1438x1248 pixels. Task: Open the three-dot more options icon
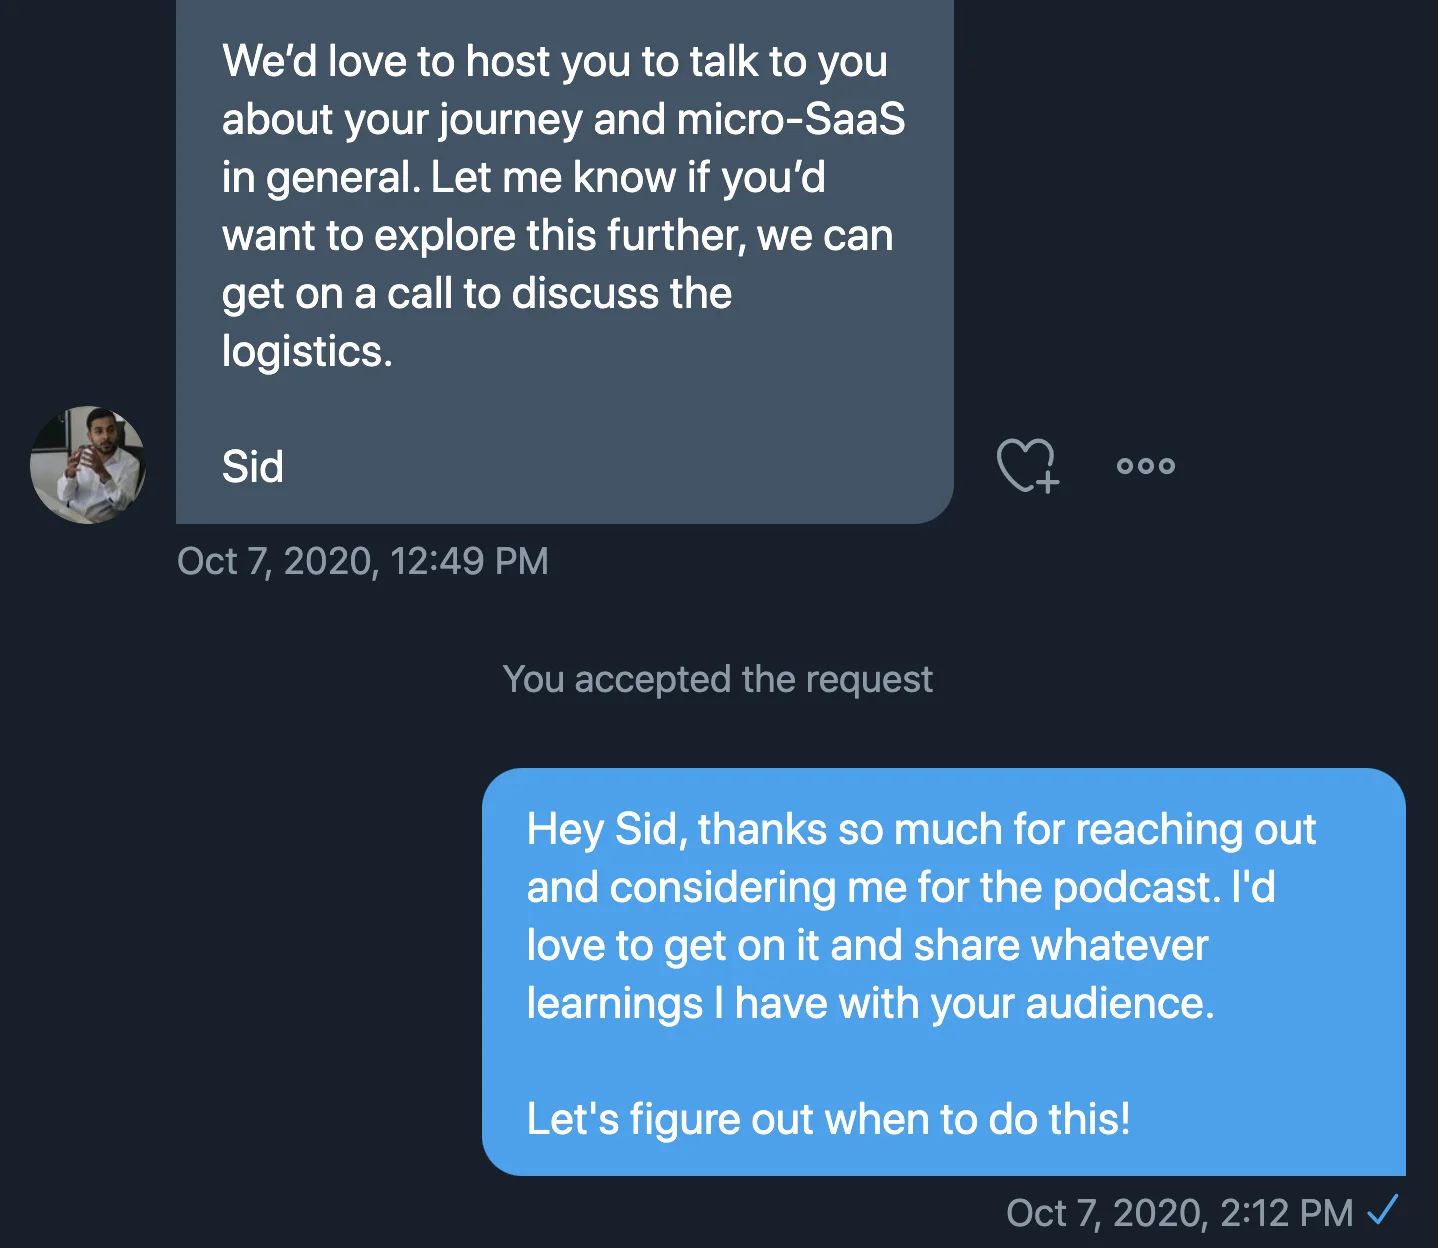tap(1146, 466)
